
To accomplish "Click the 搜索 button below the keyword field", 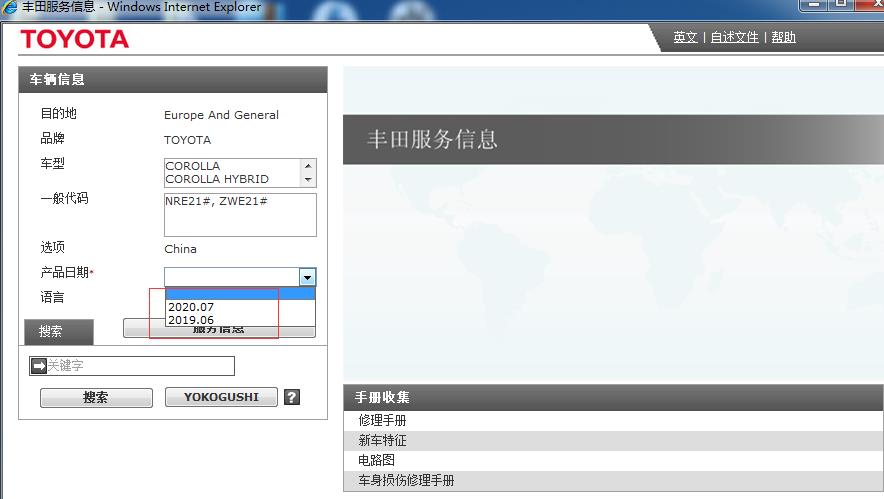I will pyautogui.click(x=96, y=398).
